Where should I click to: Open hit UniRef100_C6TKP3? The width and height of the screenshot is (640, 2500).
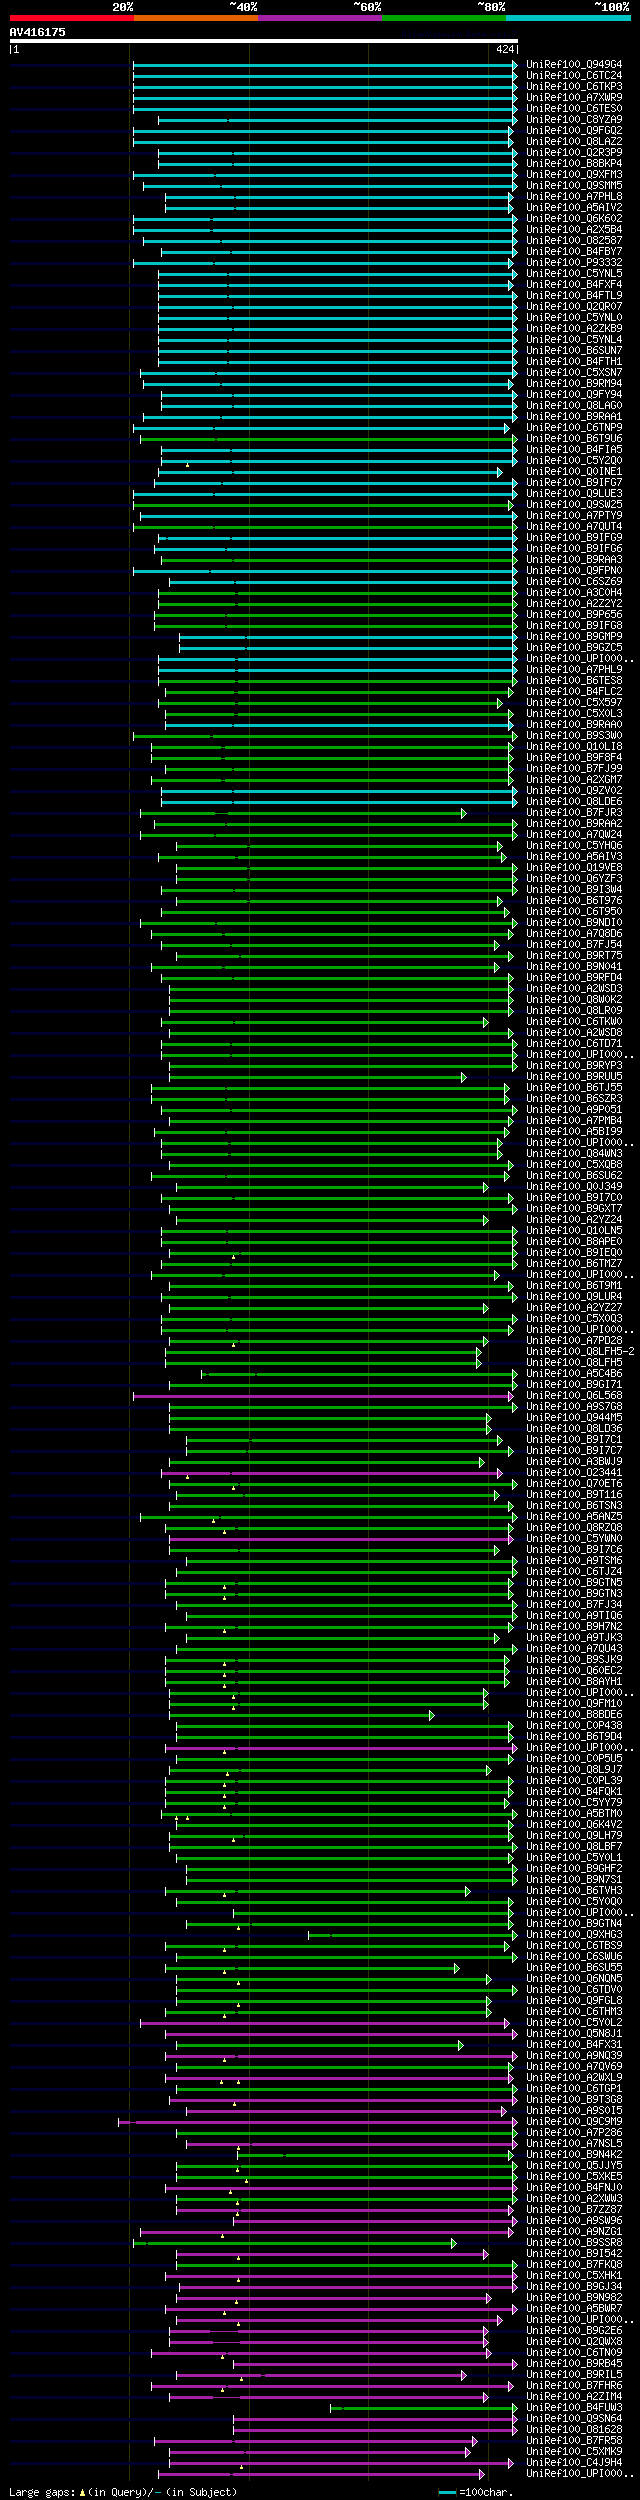pos(574,86)
